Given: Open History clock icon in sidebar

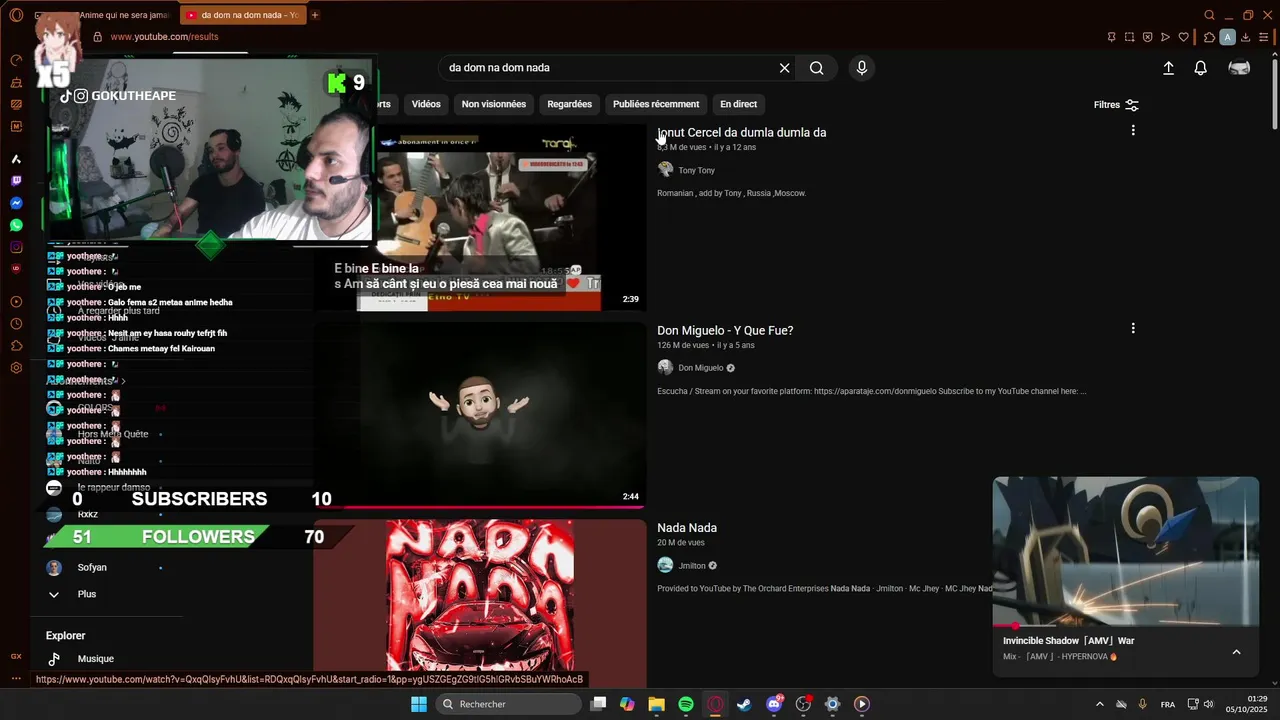Looking at the screenshot, I should 16,324.
